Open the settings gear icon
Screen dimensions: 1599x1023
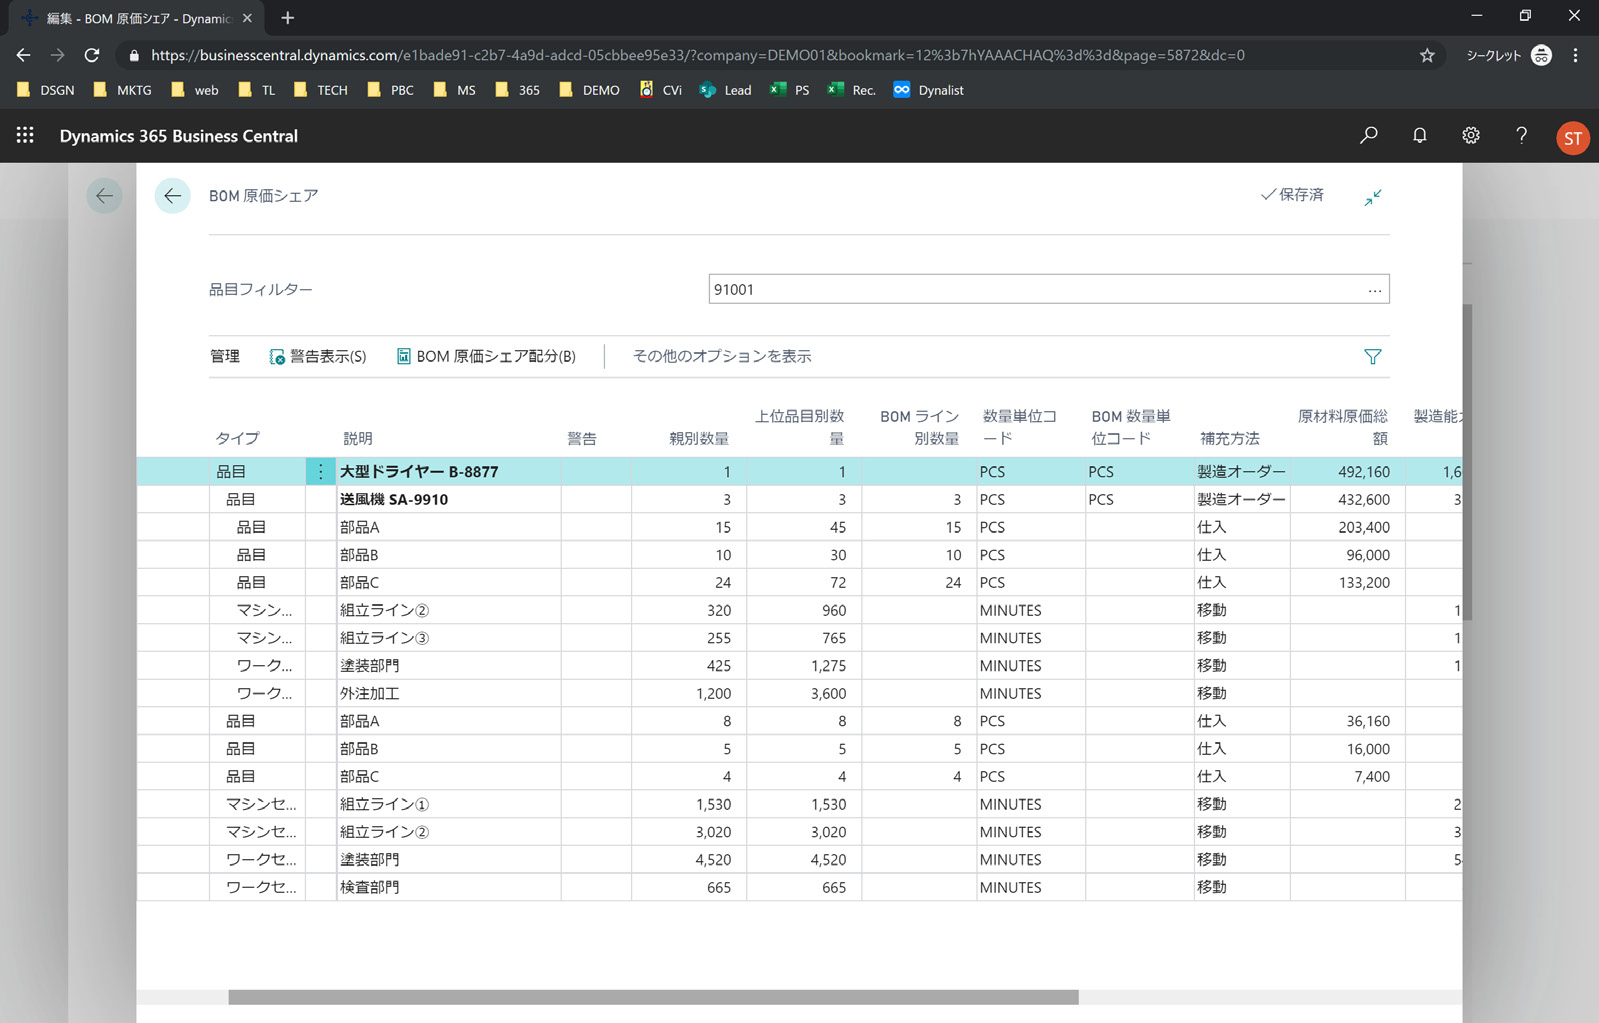1470,135
